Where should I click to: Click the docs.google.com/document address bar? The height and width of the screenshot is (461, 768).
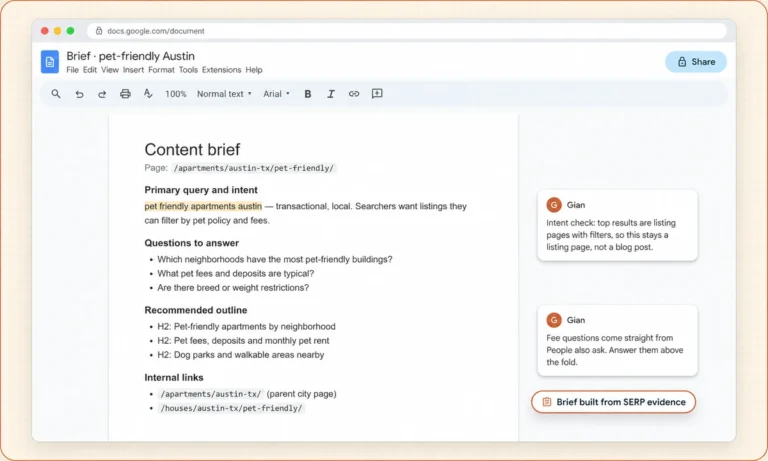coord(407,31)
